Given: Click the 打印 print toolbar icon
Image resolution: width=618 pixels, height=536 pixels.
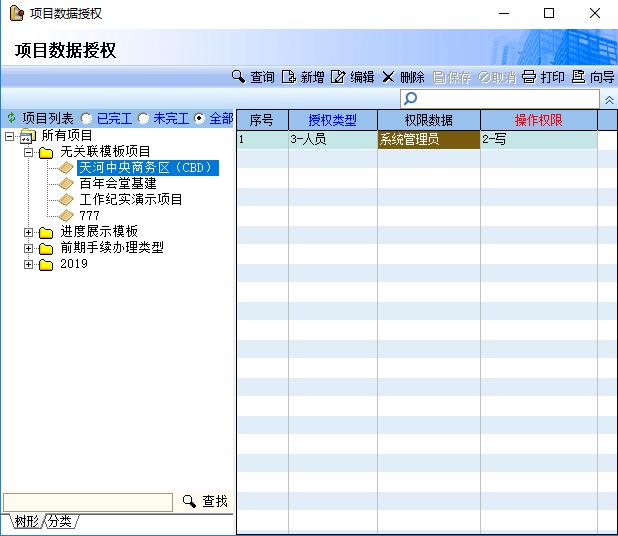Looking at the screenshot, I should tap(543, 77).
